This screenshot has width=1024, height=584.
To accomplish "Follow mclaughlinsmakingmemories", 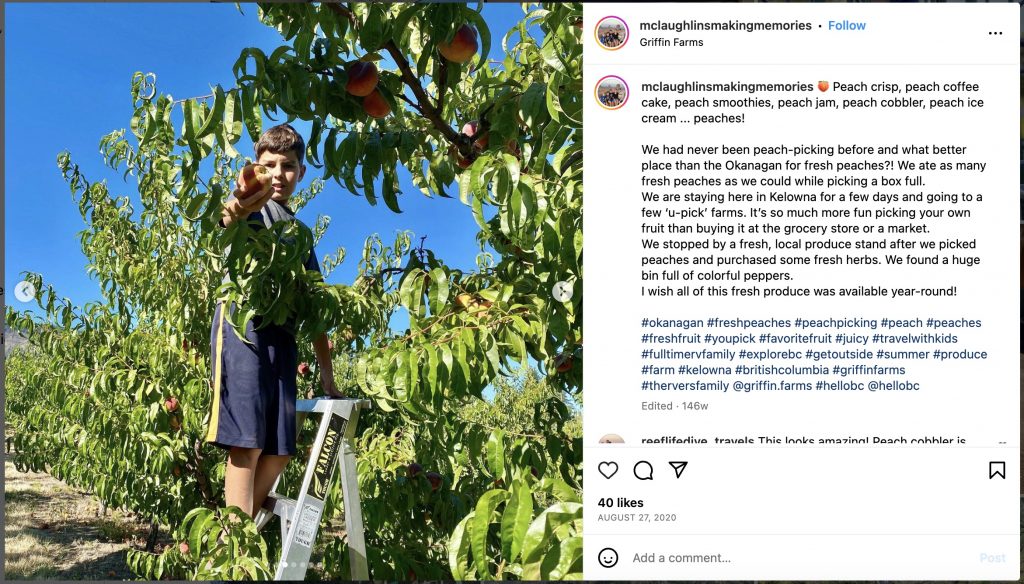I will coord(846,25).
